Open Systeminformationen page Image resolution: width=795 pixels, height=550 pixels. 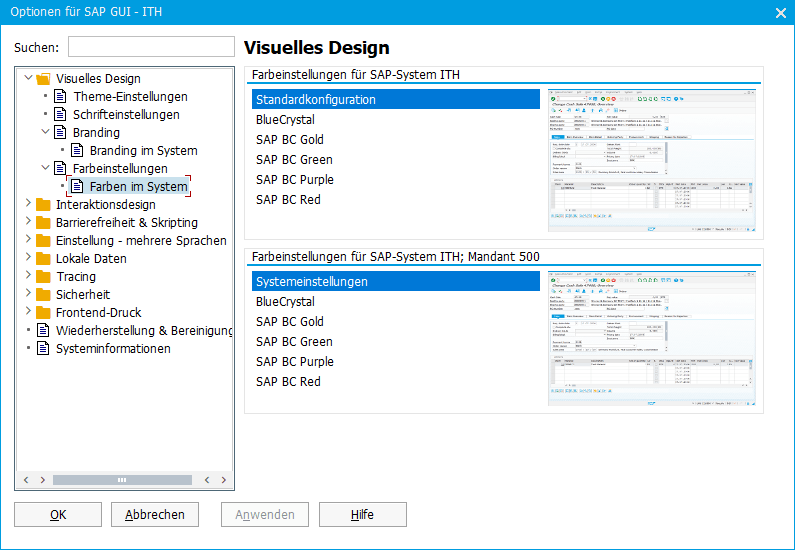(x=113, y=349)
